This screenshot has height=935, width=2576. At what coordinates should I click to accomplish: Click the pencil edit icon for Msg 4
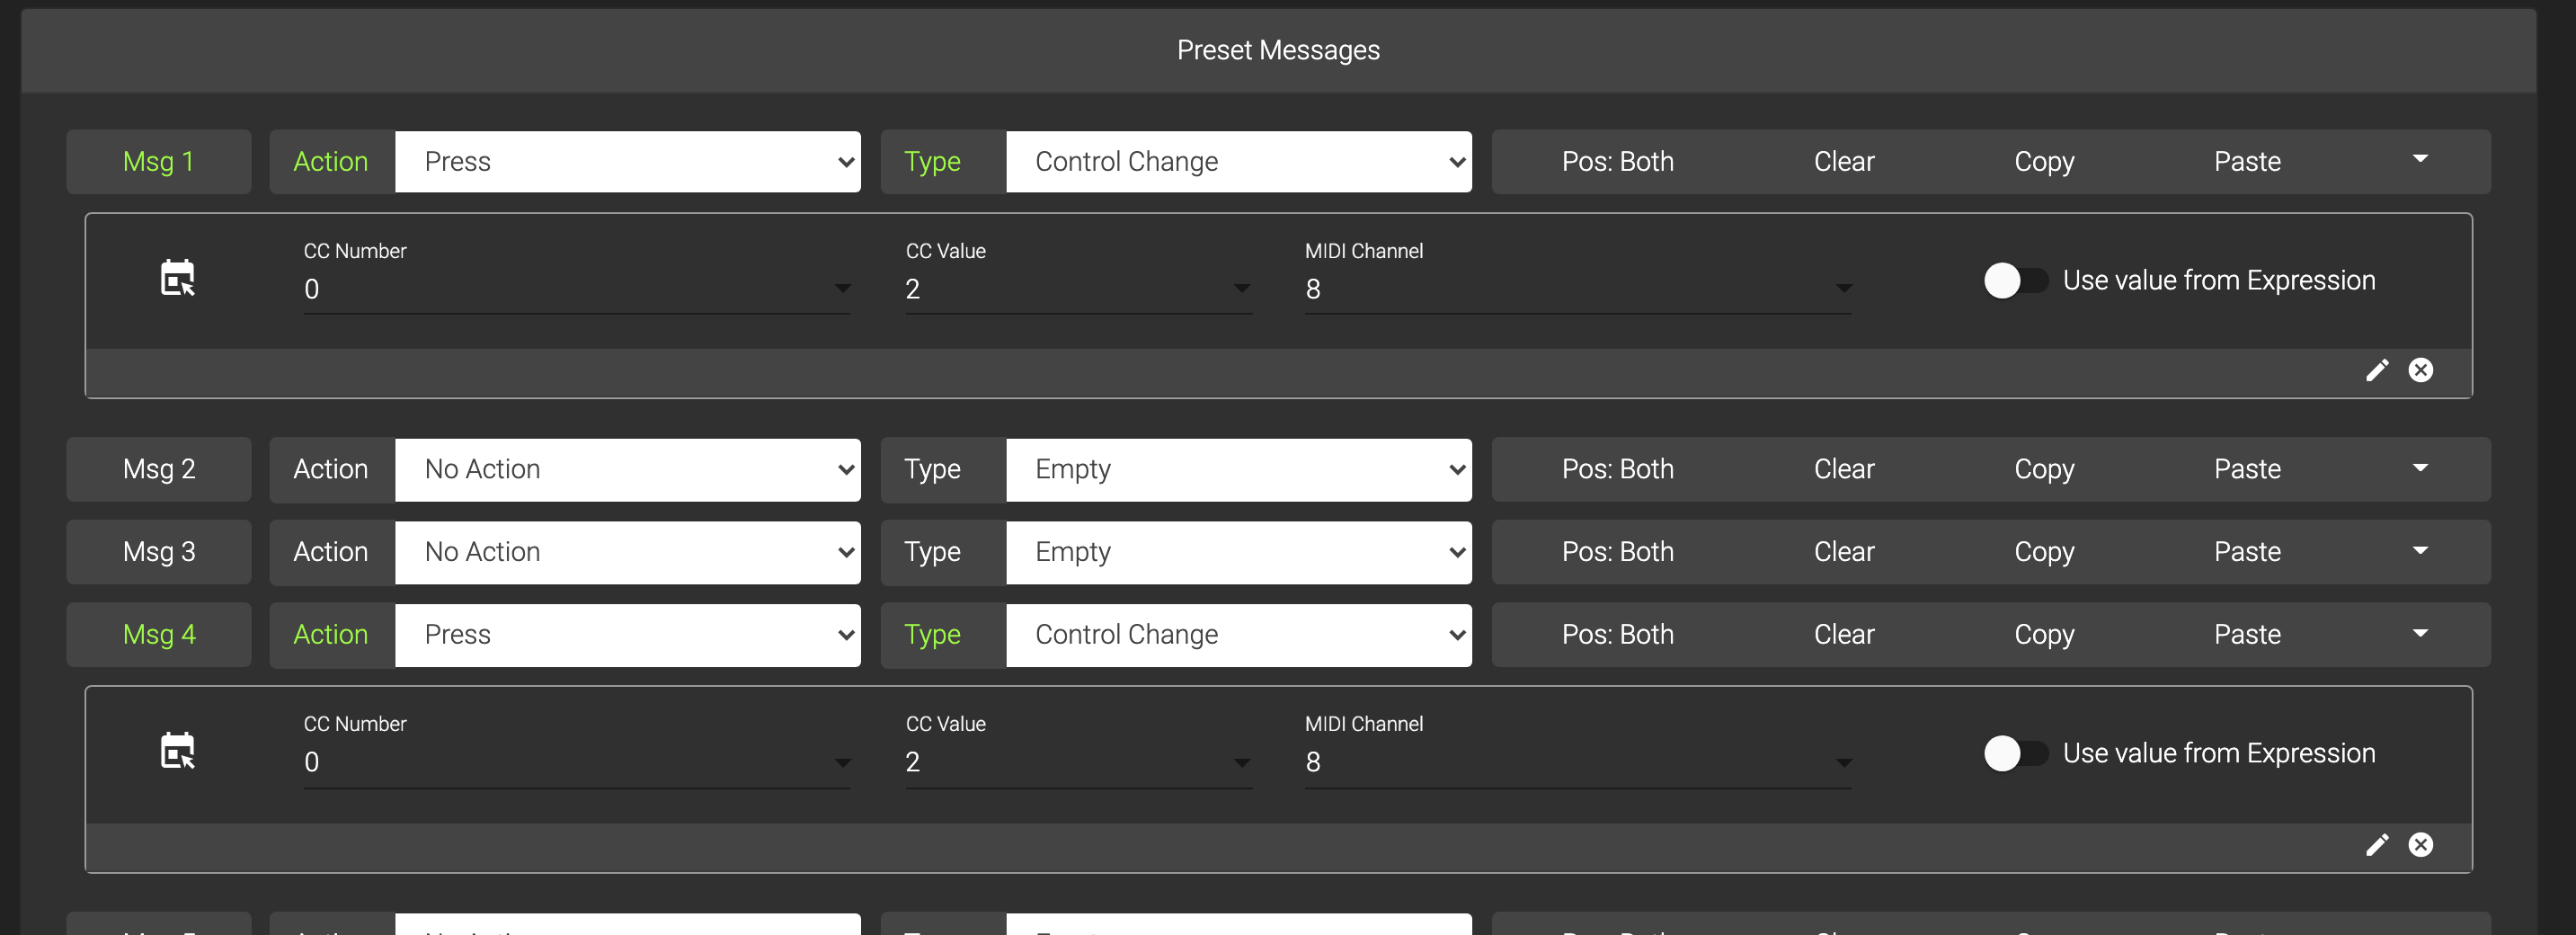click(x=2377, y=845)
